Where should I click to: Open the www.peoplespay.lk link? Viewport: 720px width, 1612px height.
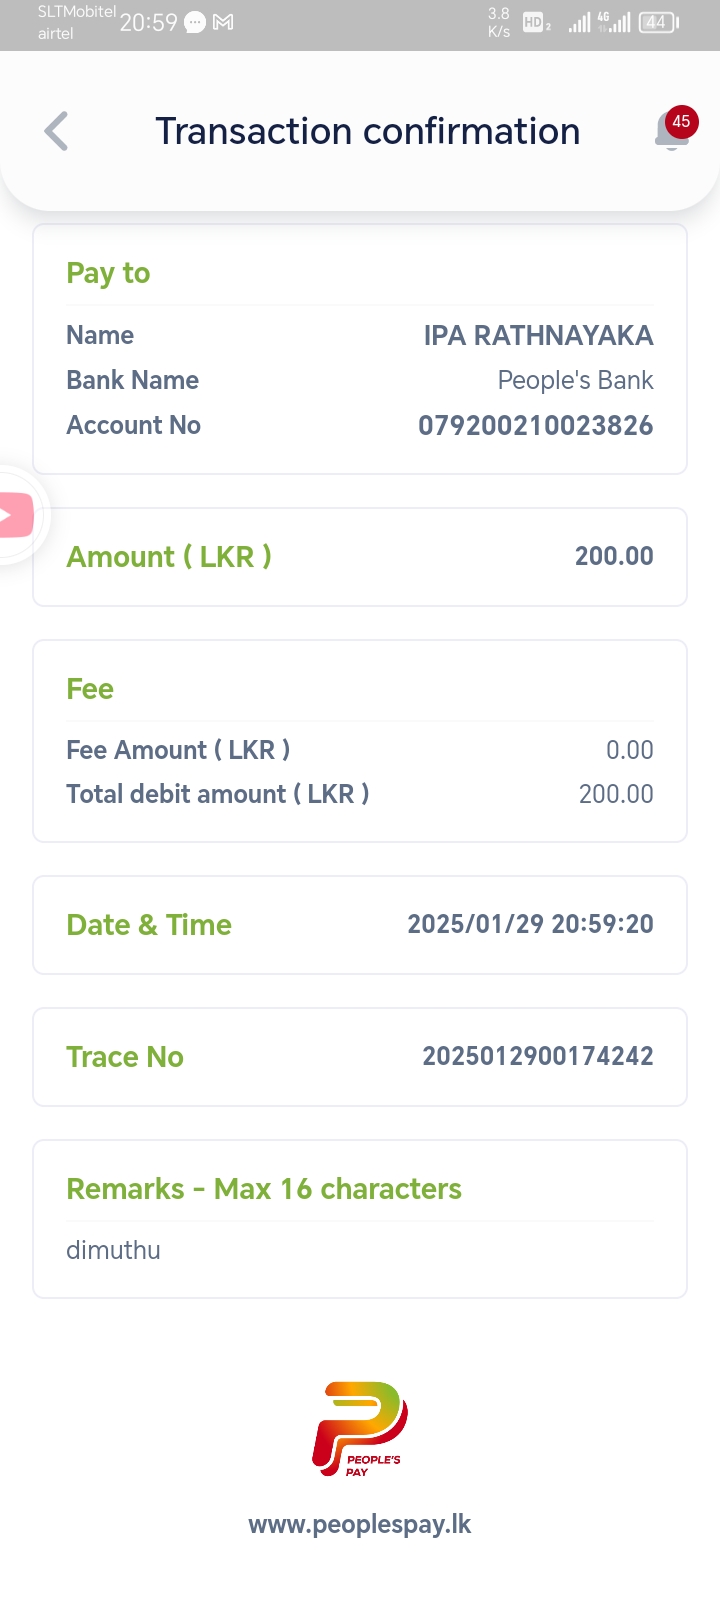tap(360, 1524)
